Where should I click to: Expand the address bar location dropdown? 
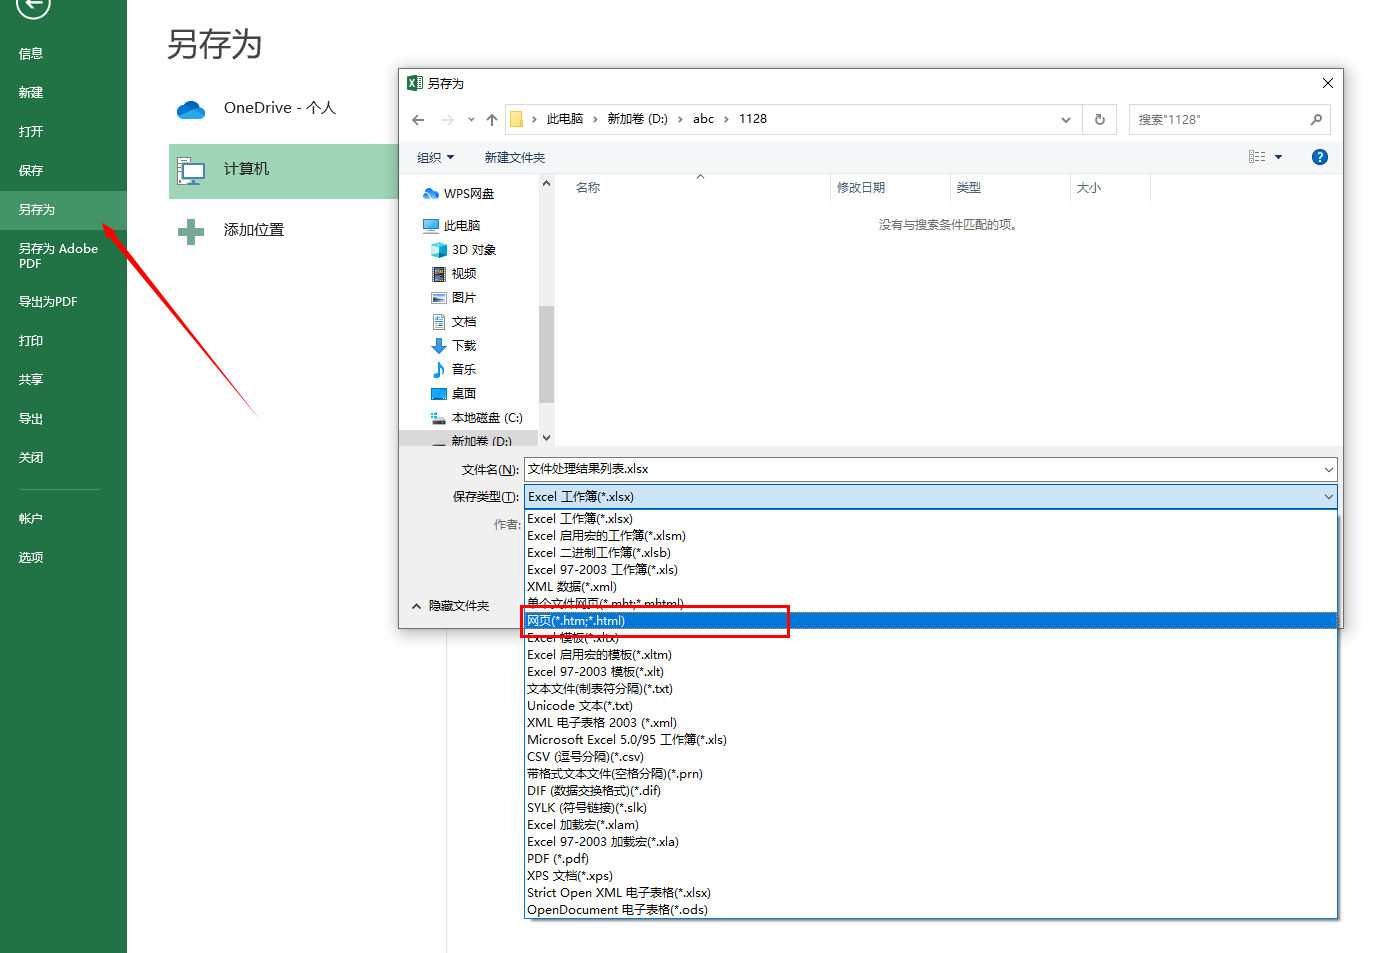(x=1064, y=119)
